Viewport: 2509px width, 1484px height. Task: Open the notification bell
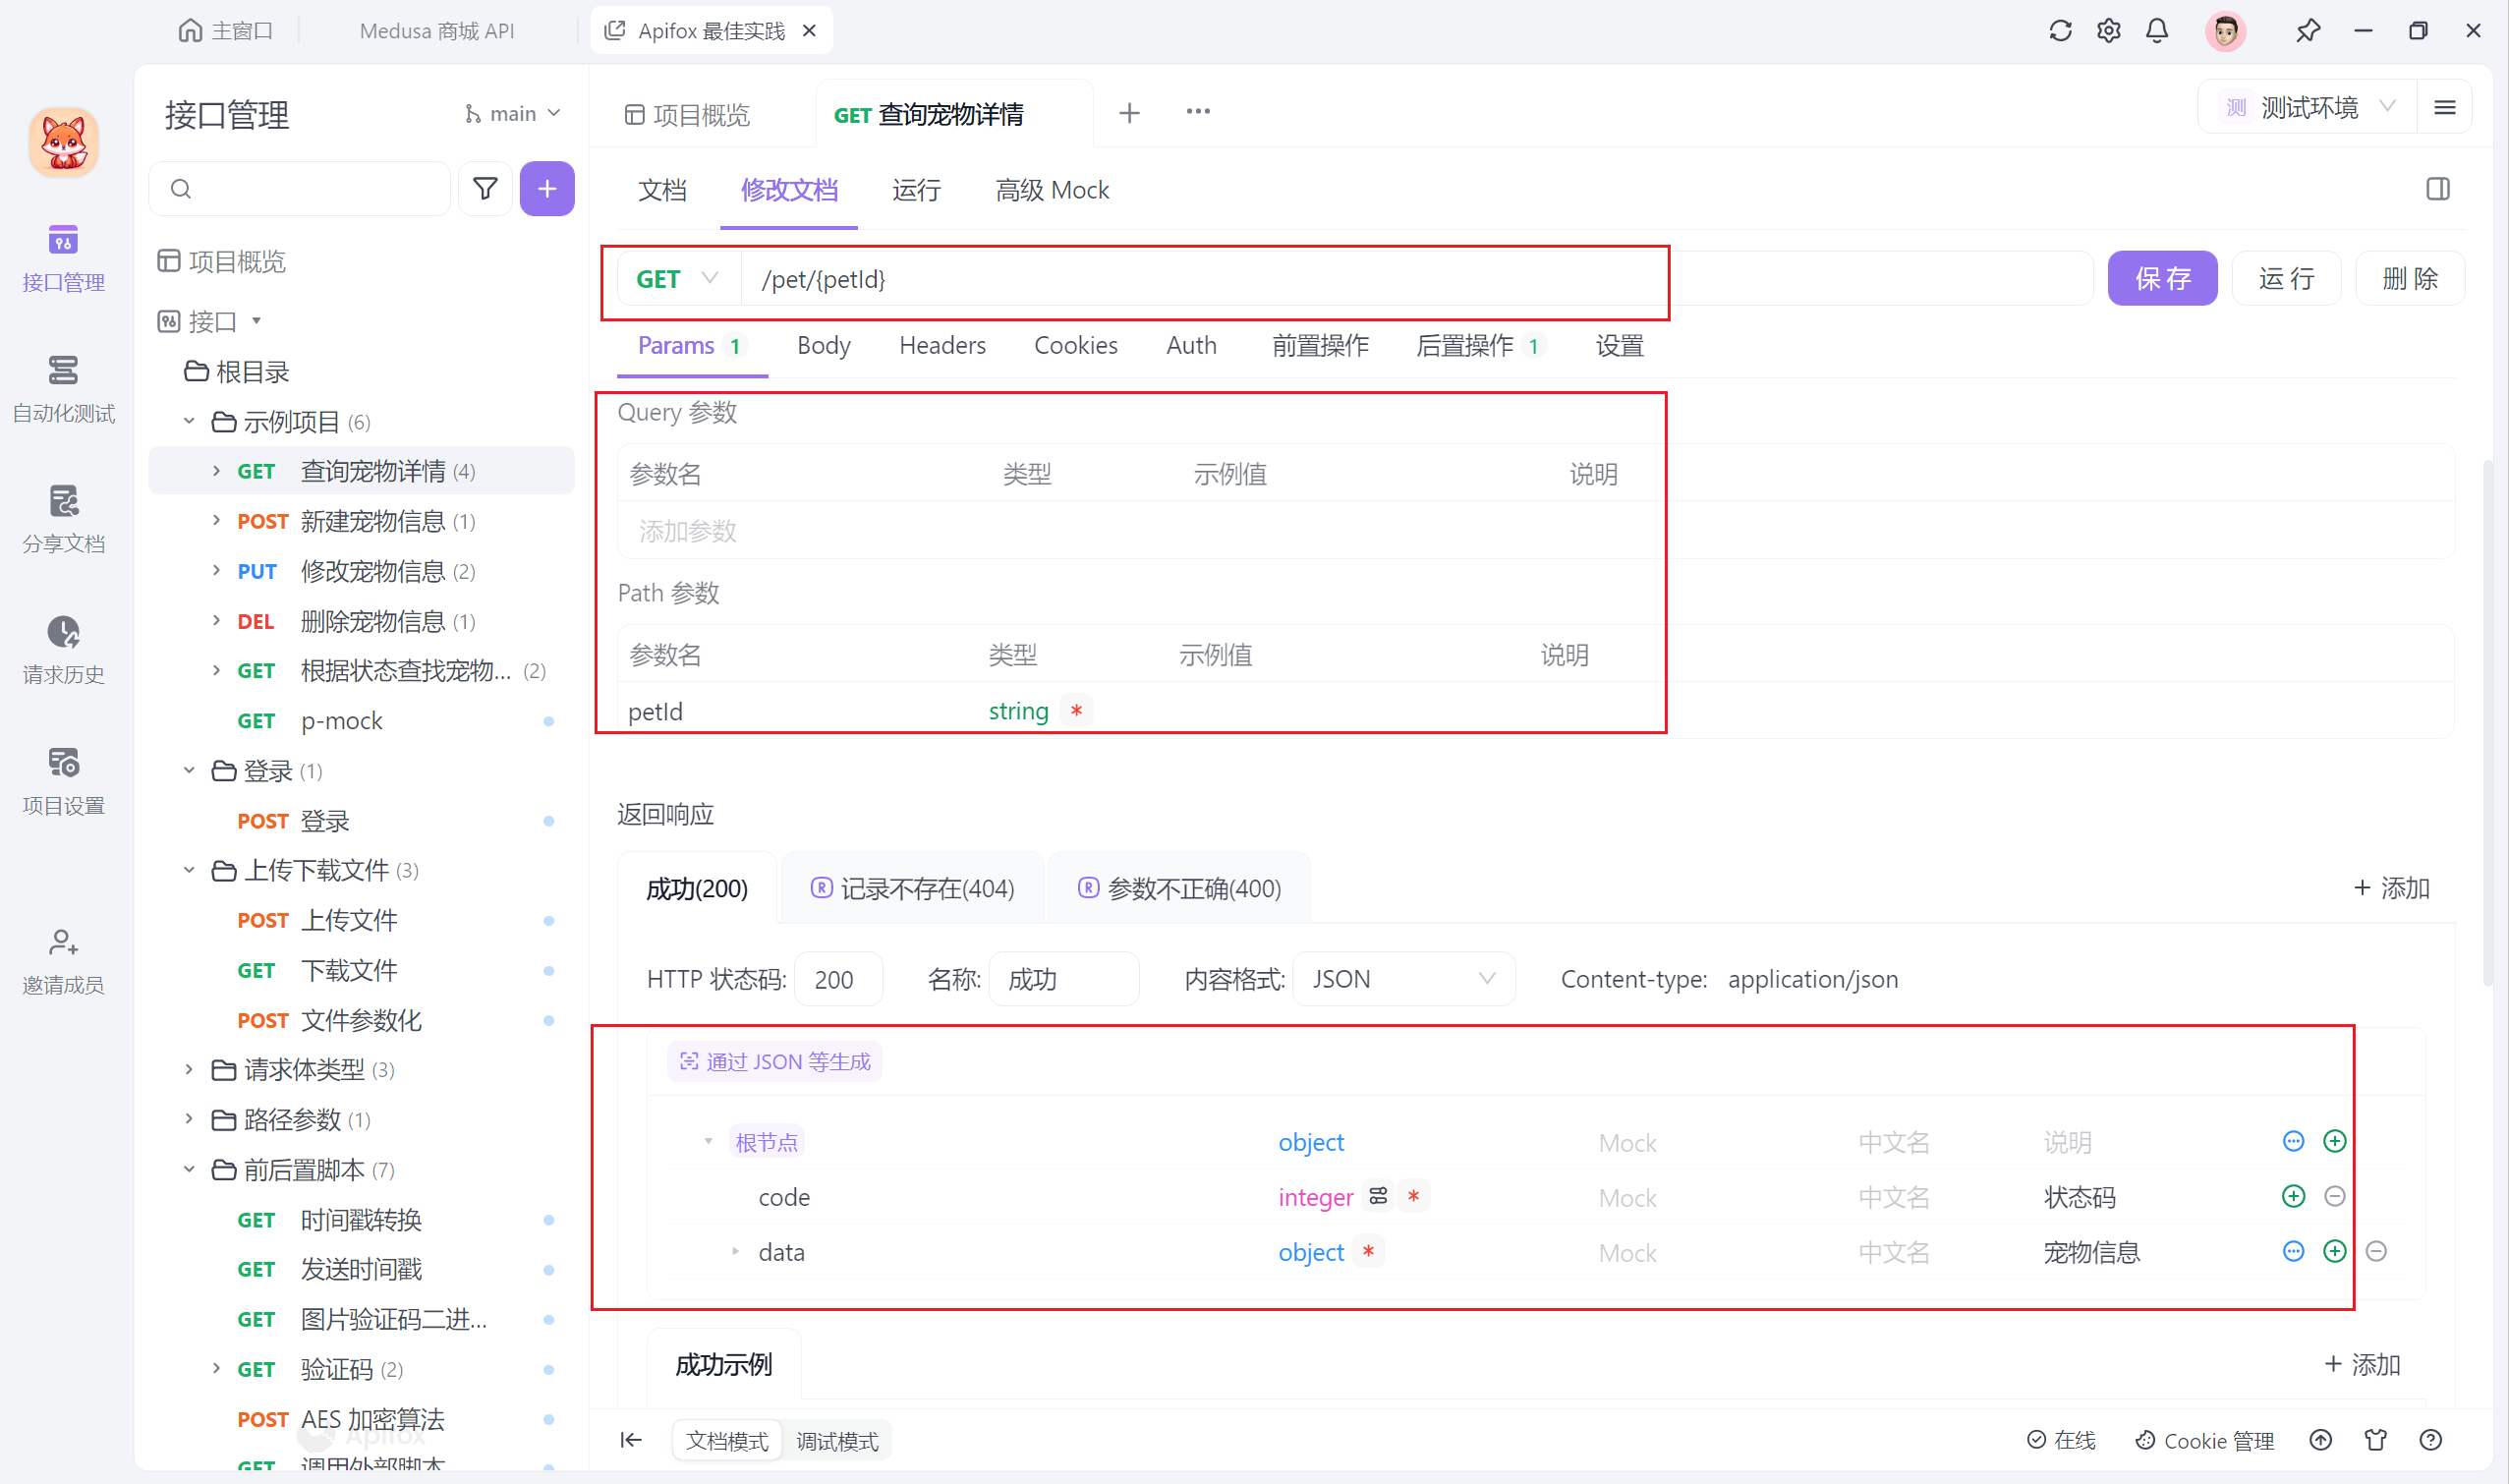tap(2157, 31)
